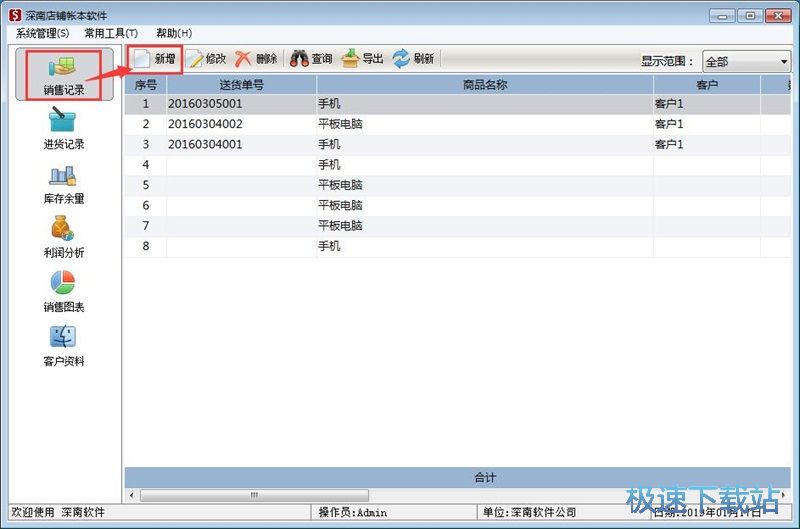The height and width of the screenshot is (529, 800).
Task: Click 客户1 in row 3
Action: pos(669,144)
